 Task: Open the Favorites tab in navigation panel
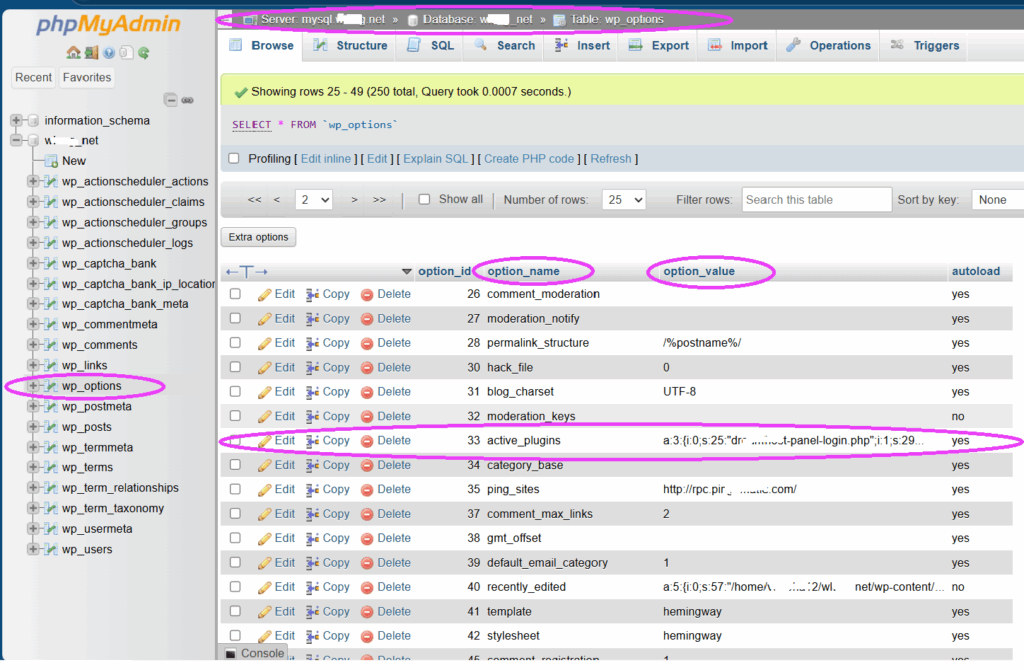coord(87,78)
